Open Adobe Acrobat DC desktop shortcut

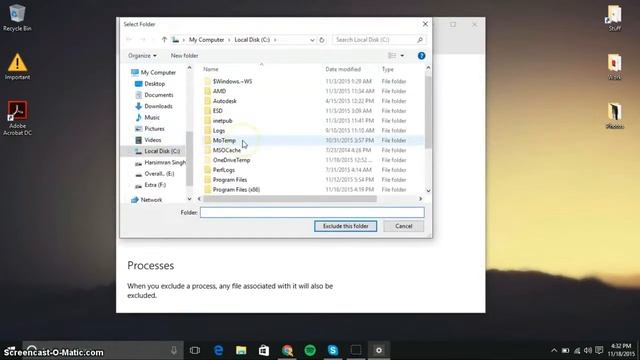pos(17,118)
